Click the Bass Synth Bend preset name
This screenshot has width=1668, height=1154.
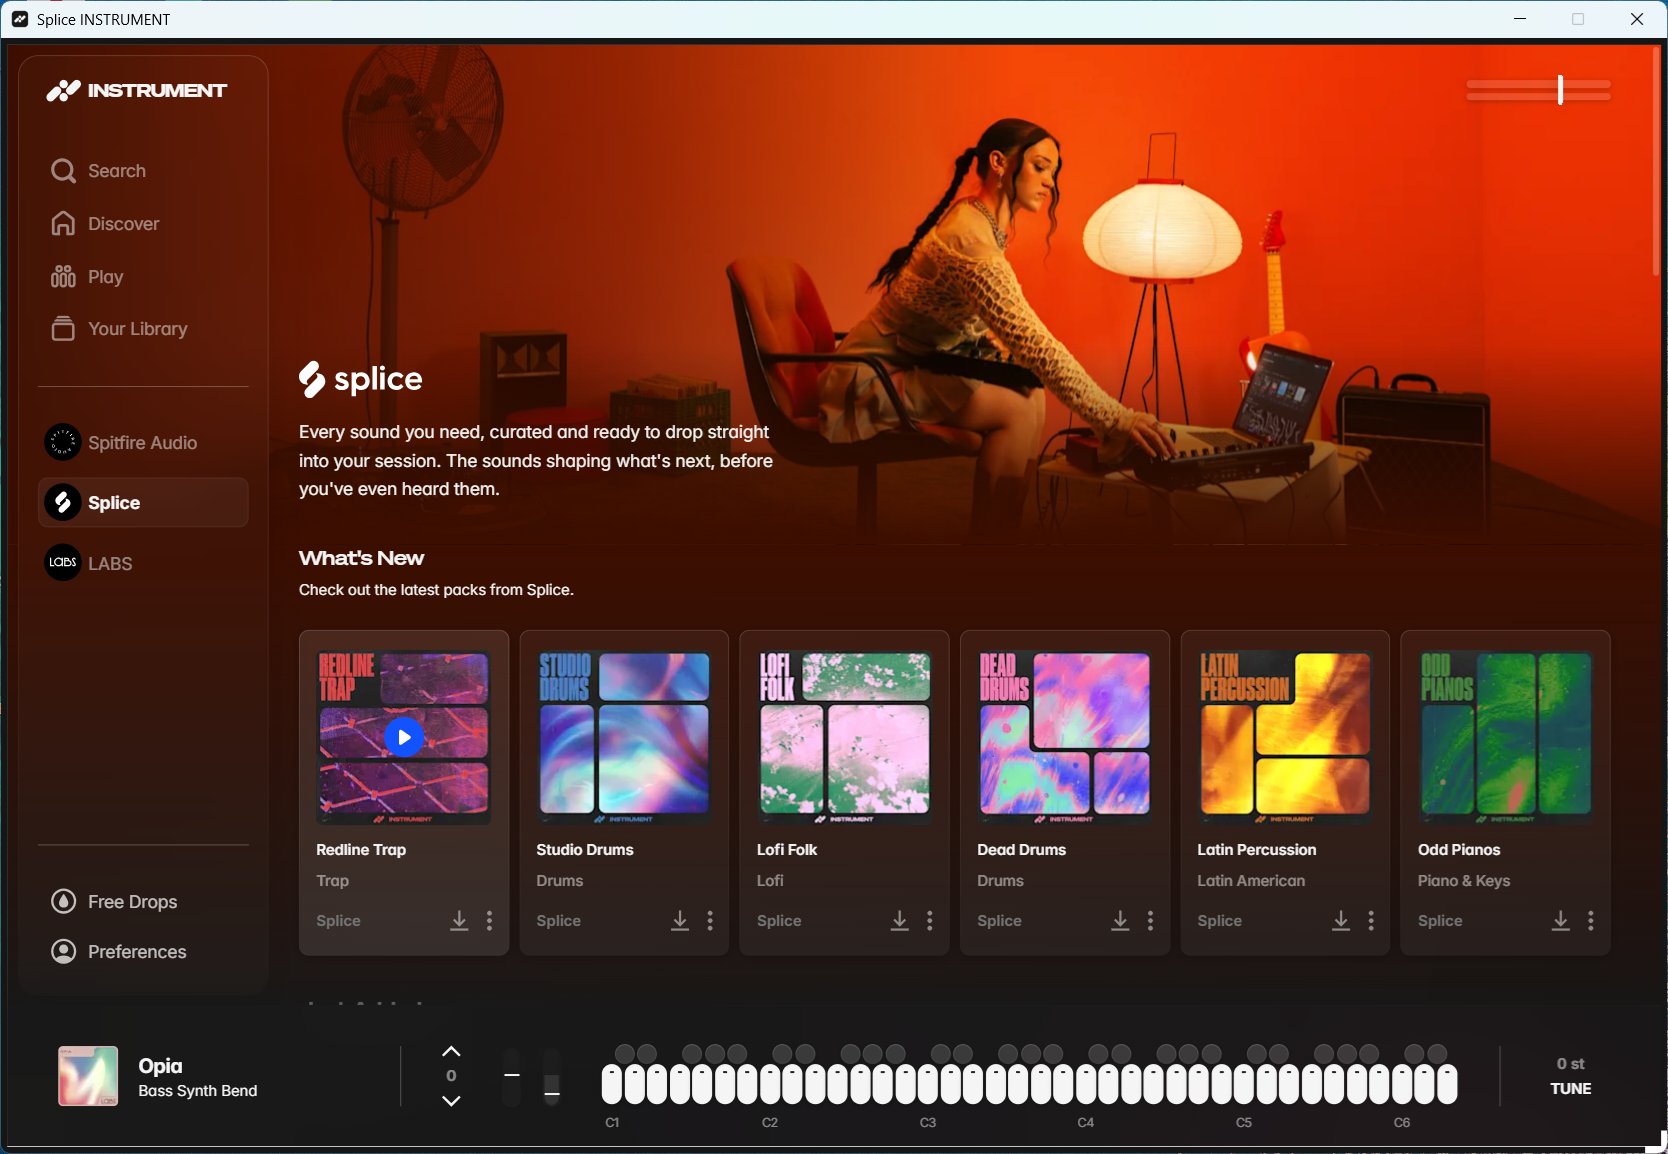tap(198, 1091)
